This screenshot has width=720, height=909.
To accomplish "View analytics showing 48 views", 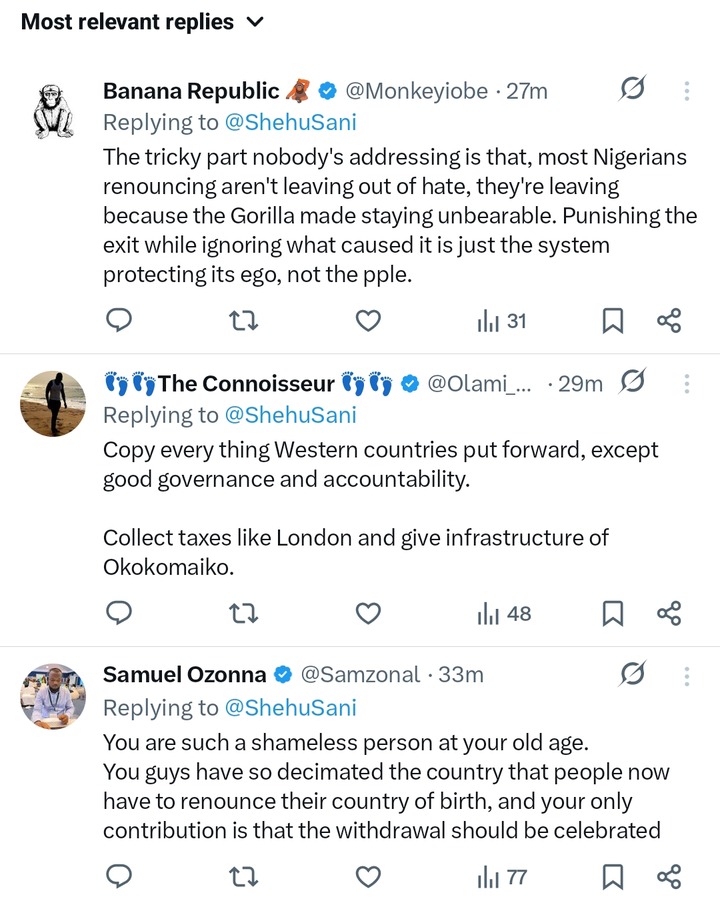I will click(x=503, y=613).
